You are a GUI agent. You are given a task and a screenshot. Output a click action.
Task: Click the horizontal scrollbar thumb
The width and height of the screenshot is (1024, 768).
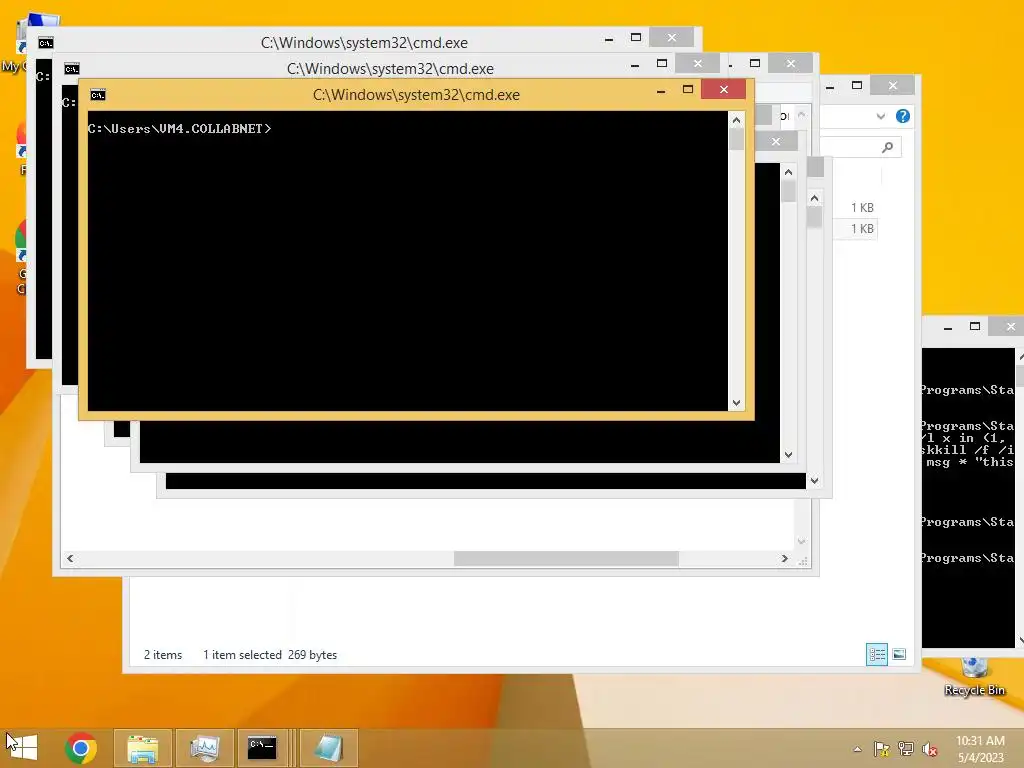point(566,558)
